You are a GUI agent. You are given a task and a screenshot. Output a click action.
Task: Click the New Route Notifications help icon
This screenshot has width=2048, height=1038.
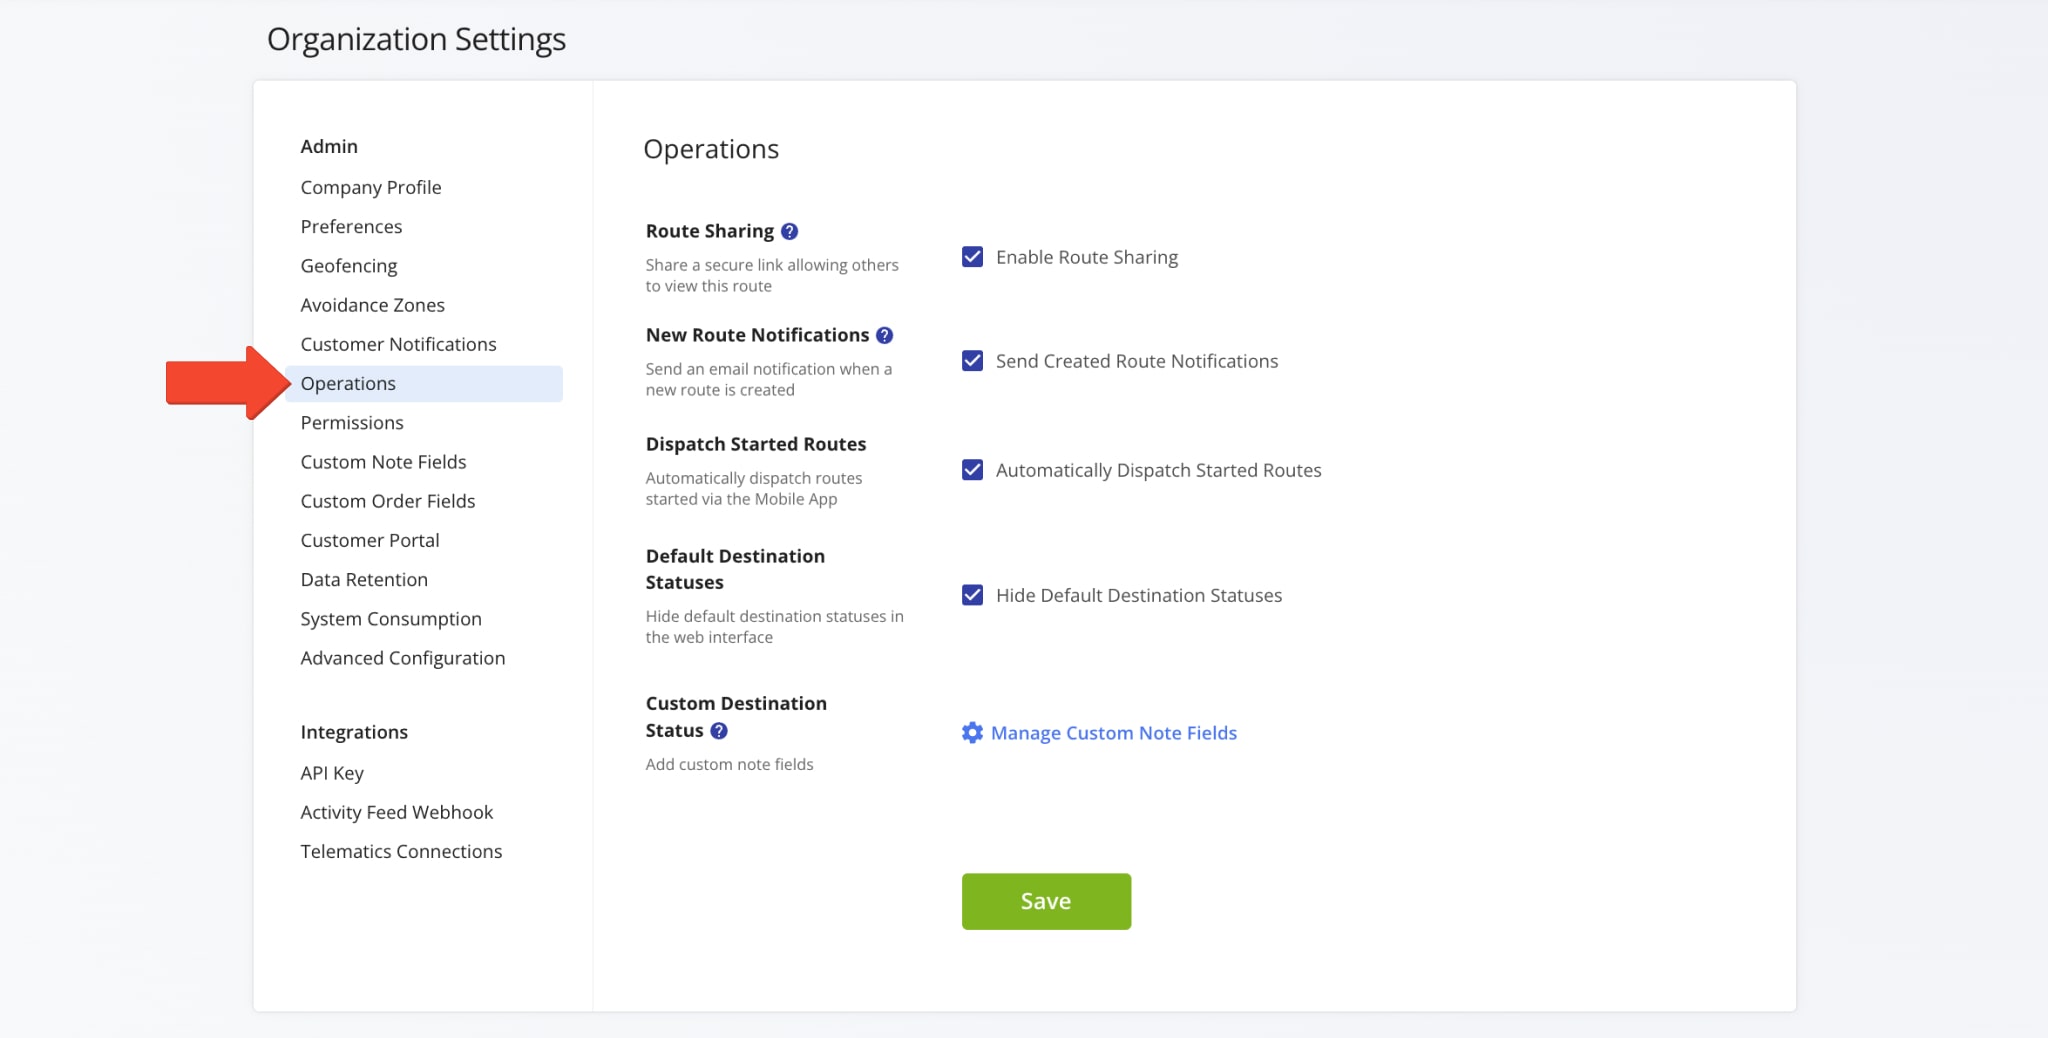coord(884,335)
